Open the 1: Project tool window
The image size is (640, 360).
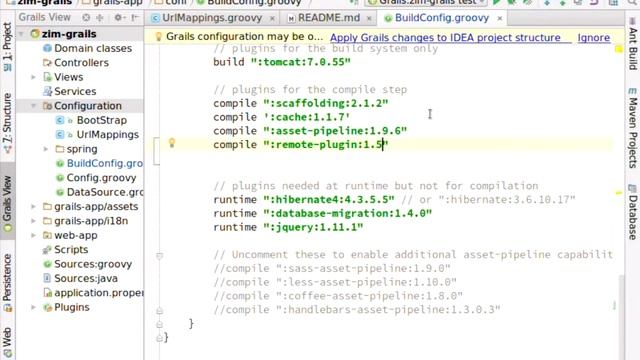pyautogui.click(x=7, y=46)
